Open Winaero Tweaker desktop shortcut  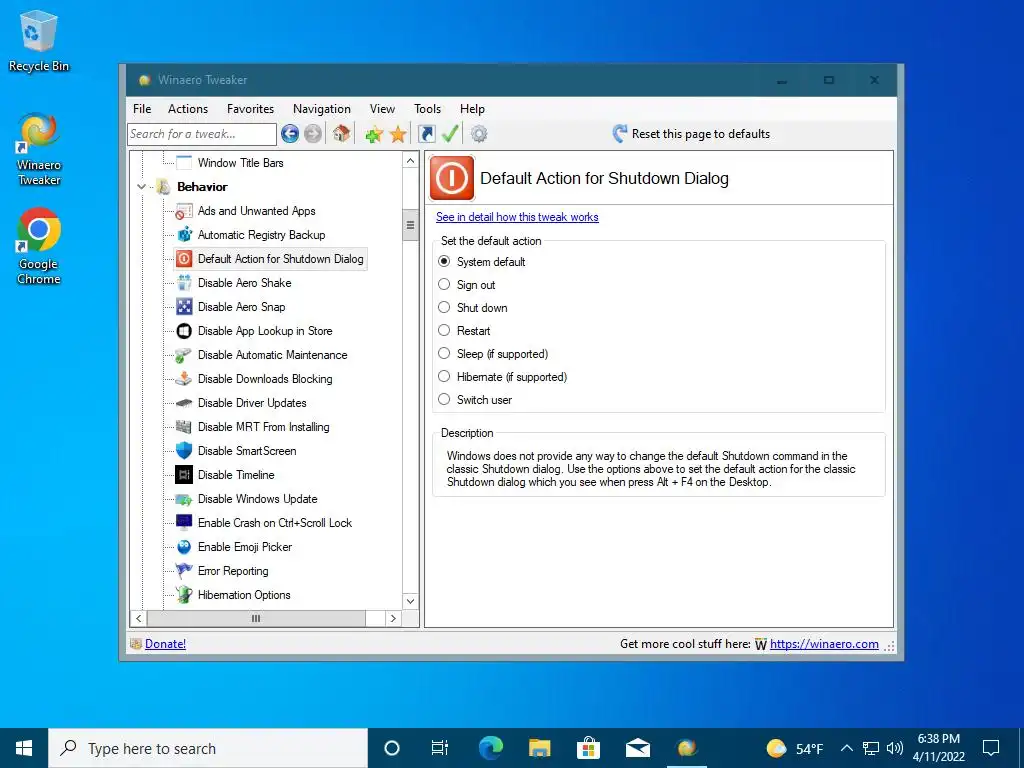39,150
